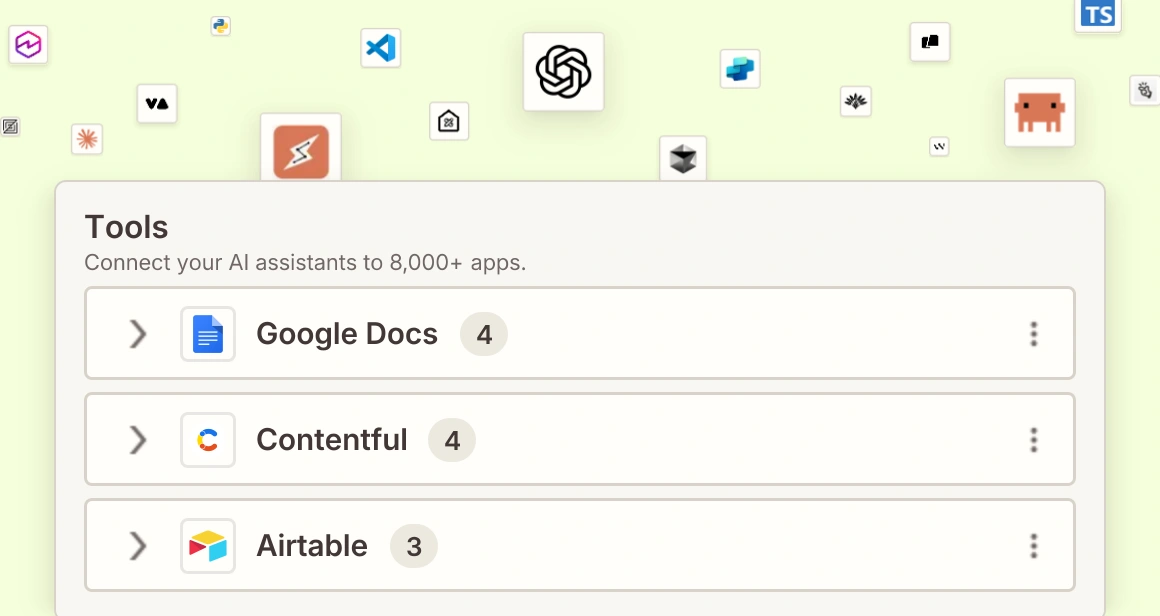Screen dimensions: 1160x616
Task: Click the OpenAI ChatGPT logo tile
Action: click(x=563, y=72)
